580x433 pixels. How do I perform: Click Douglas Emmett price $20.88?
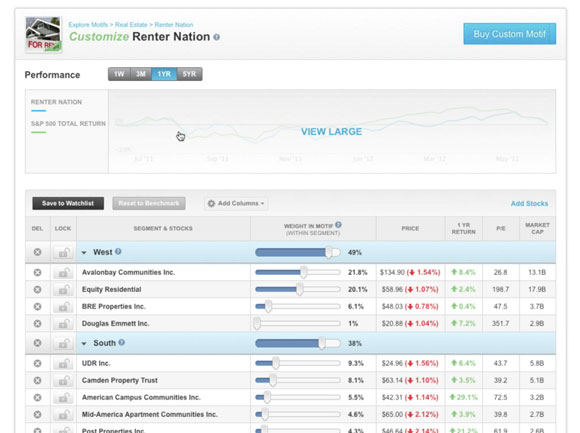click(392, 324)
